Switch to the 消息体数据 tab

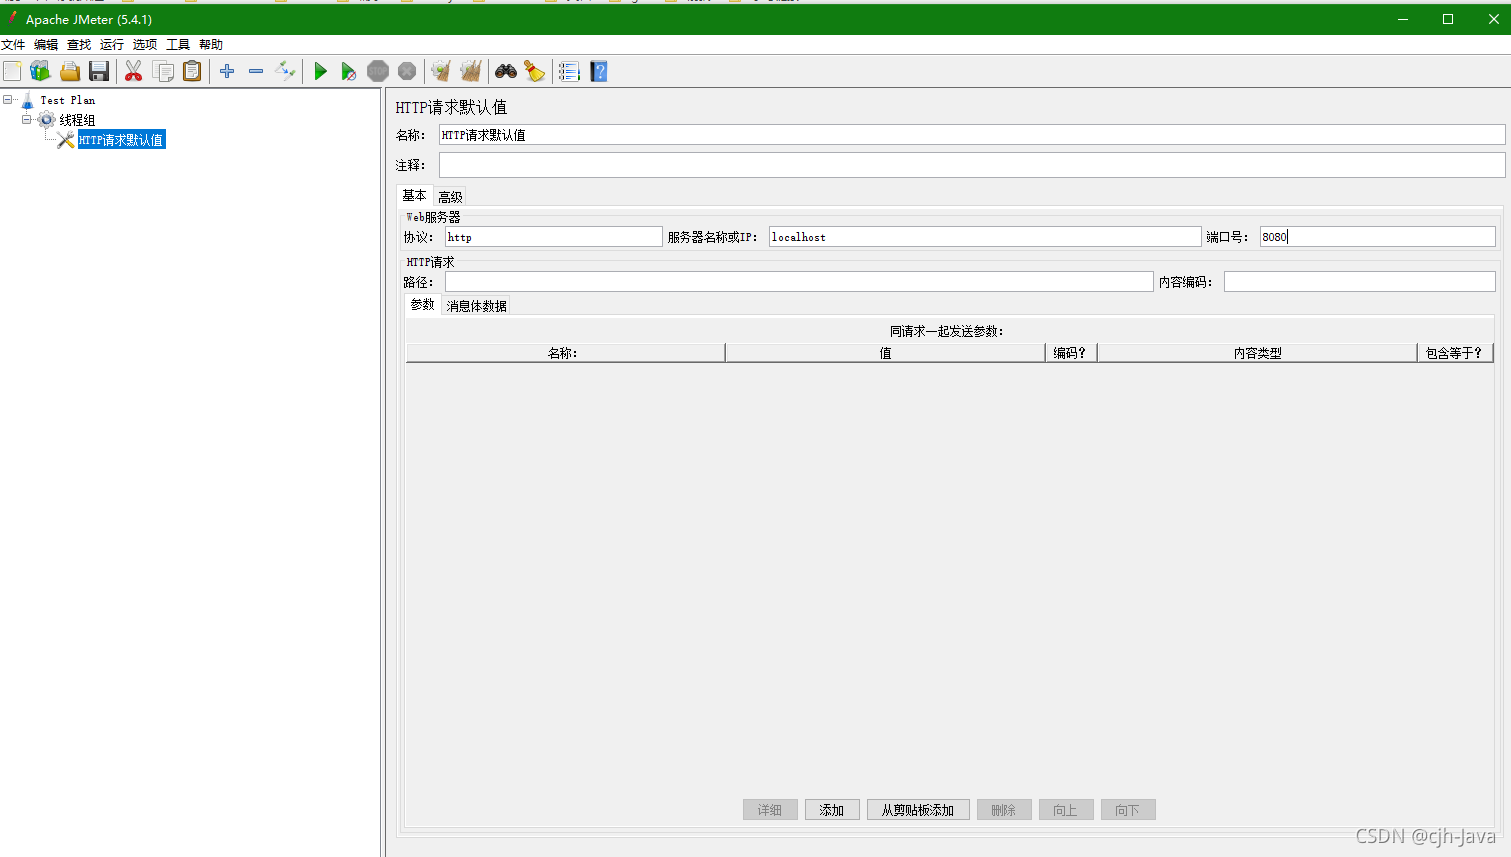point(476,306)
